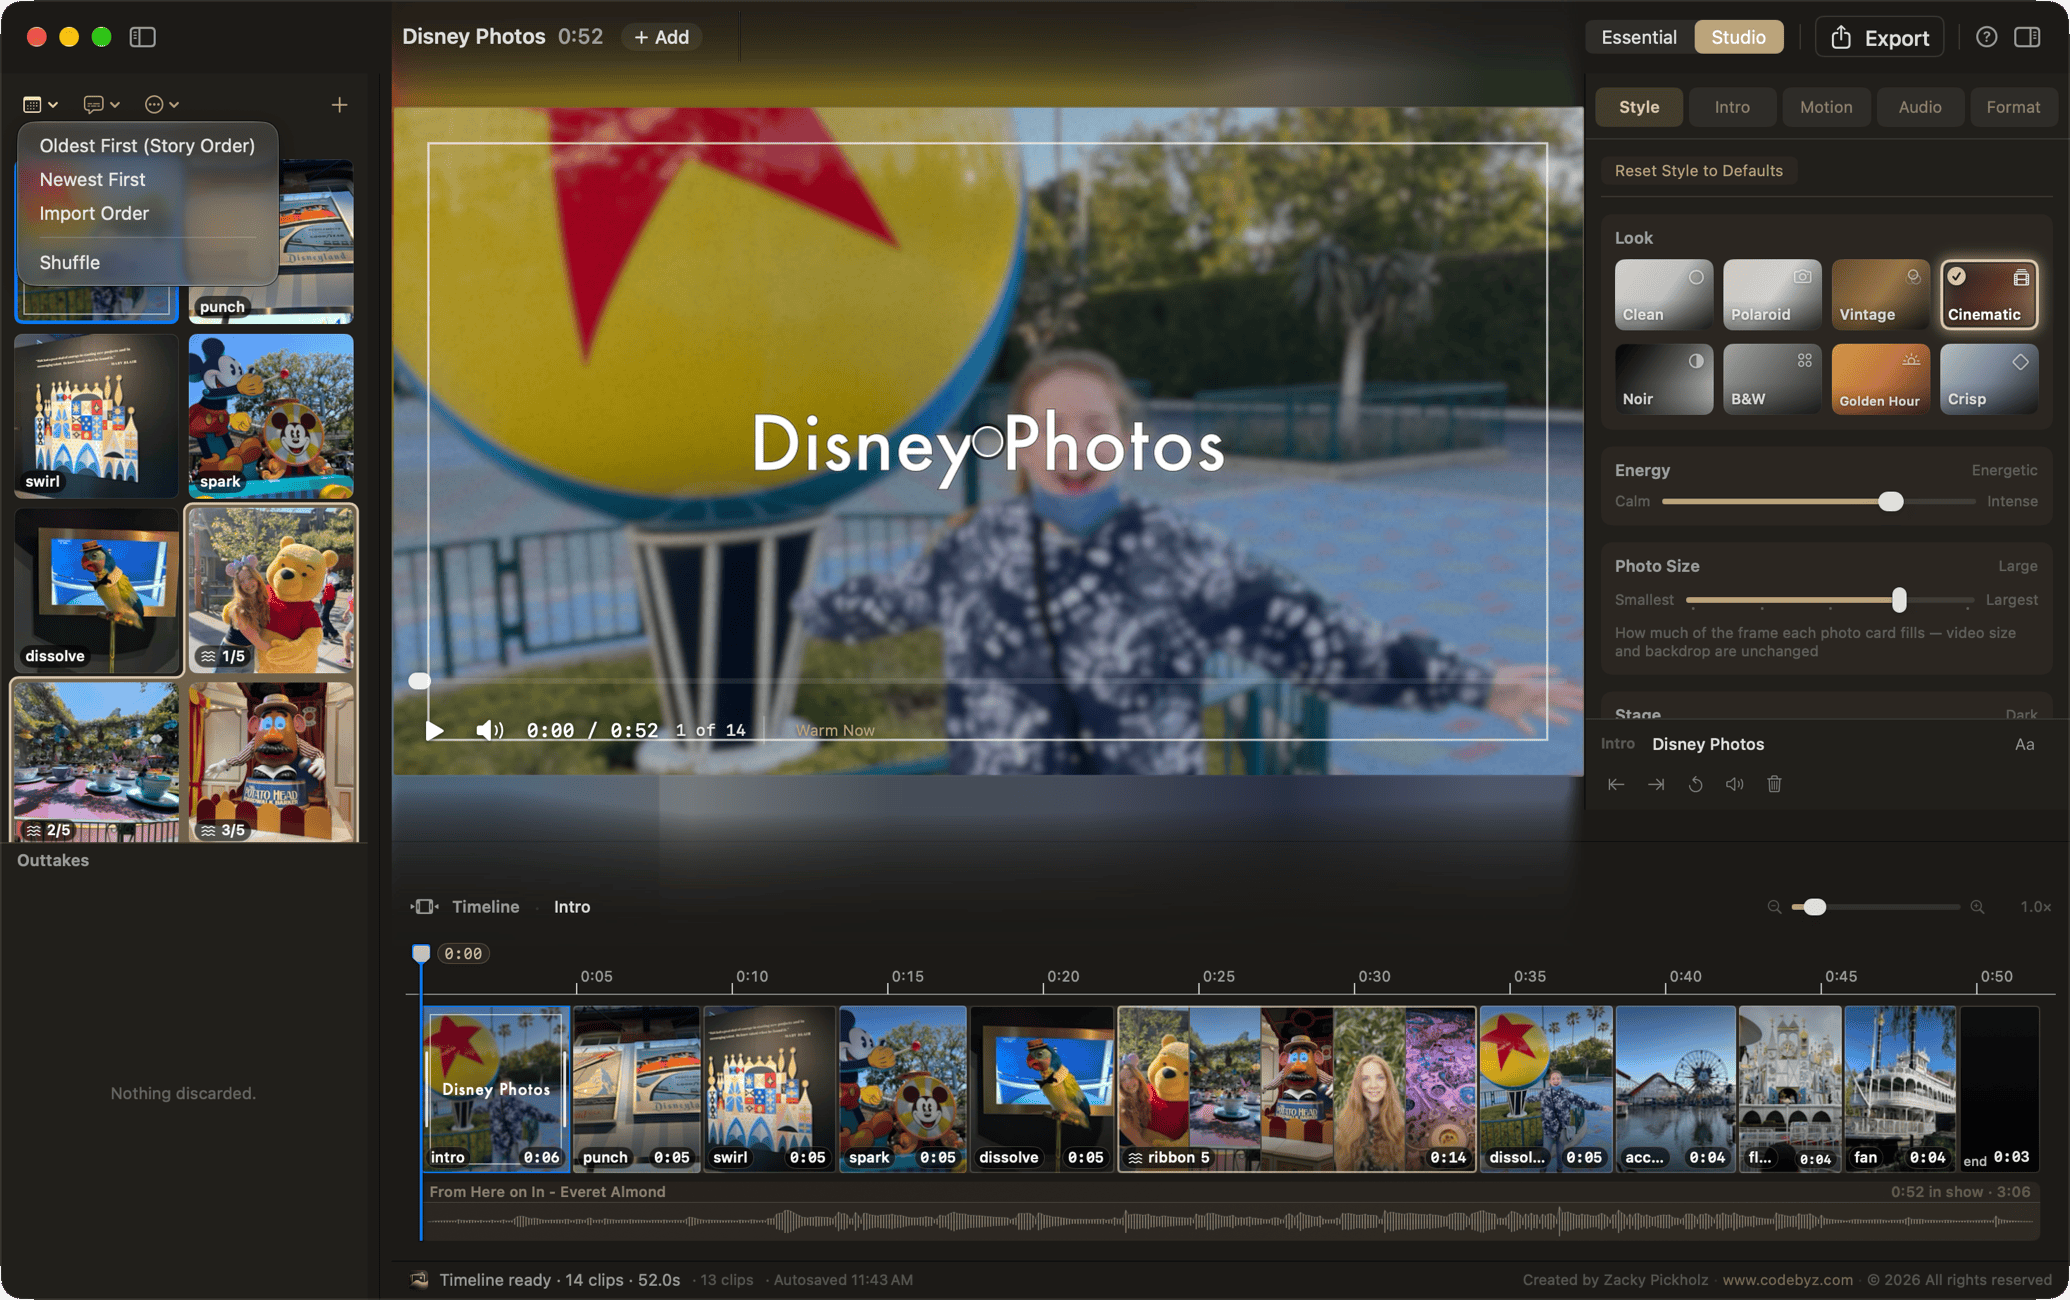Open the Aa font options for the intro title
The image size is (2070, 1300).
click(x=2024, y=744)
